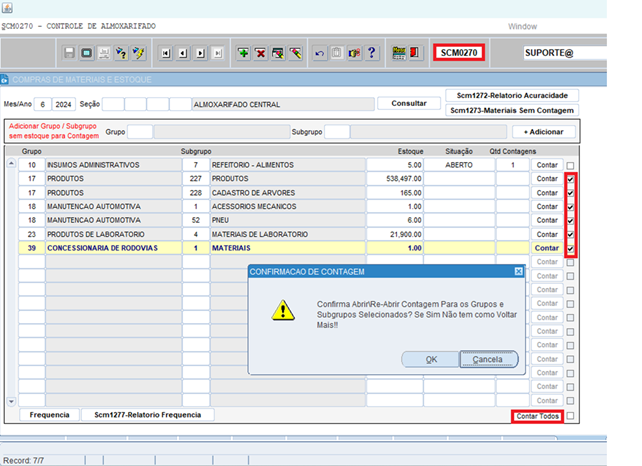Click Contar for Refeitorio - Alimentos row
This screenshot has height=466, width=642.
click(x=547, y=165)
